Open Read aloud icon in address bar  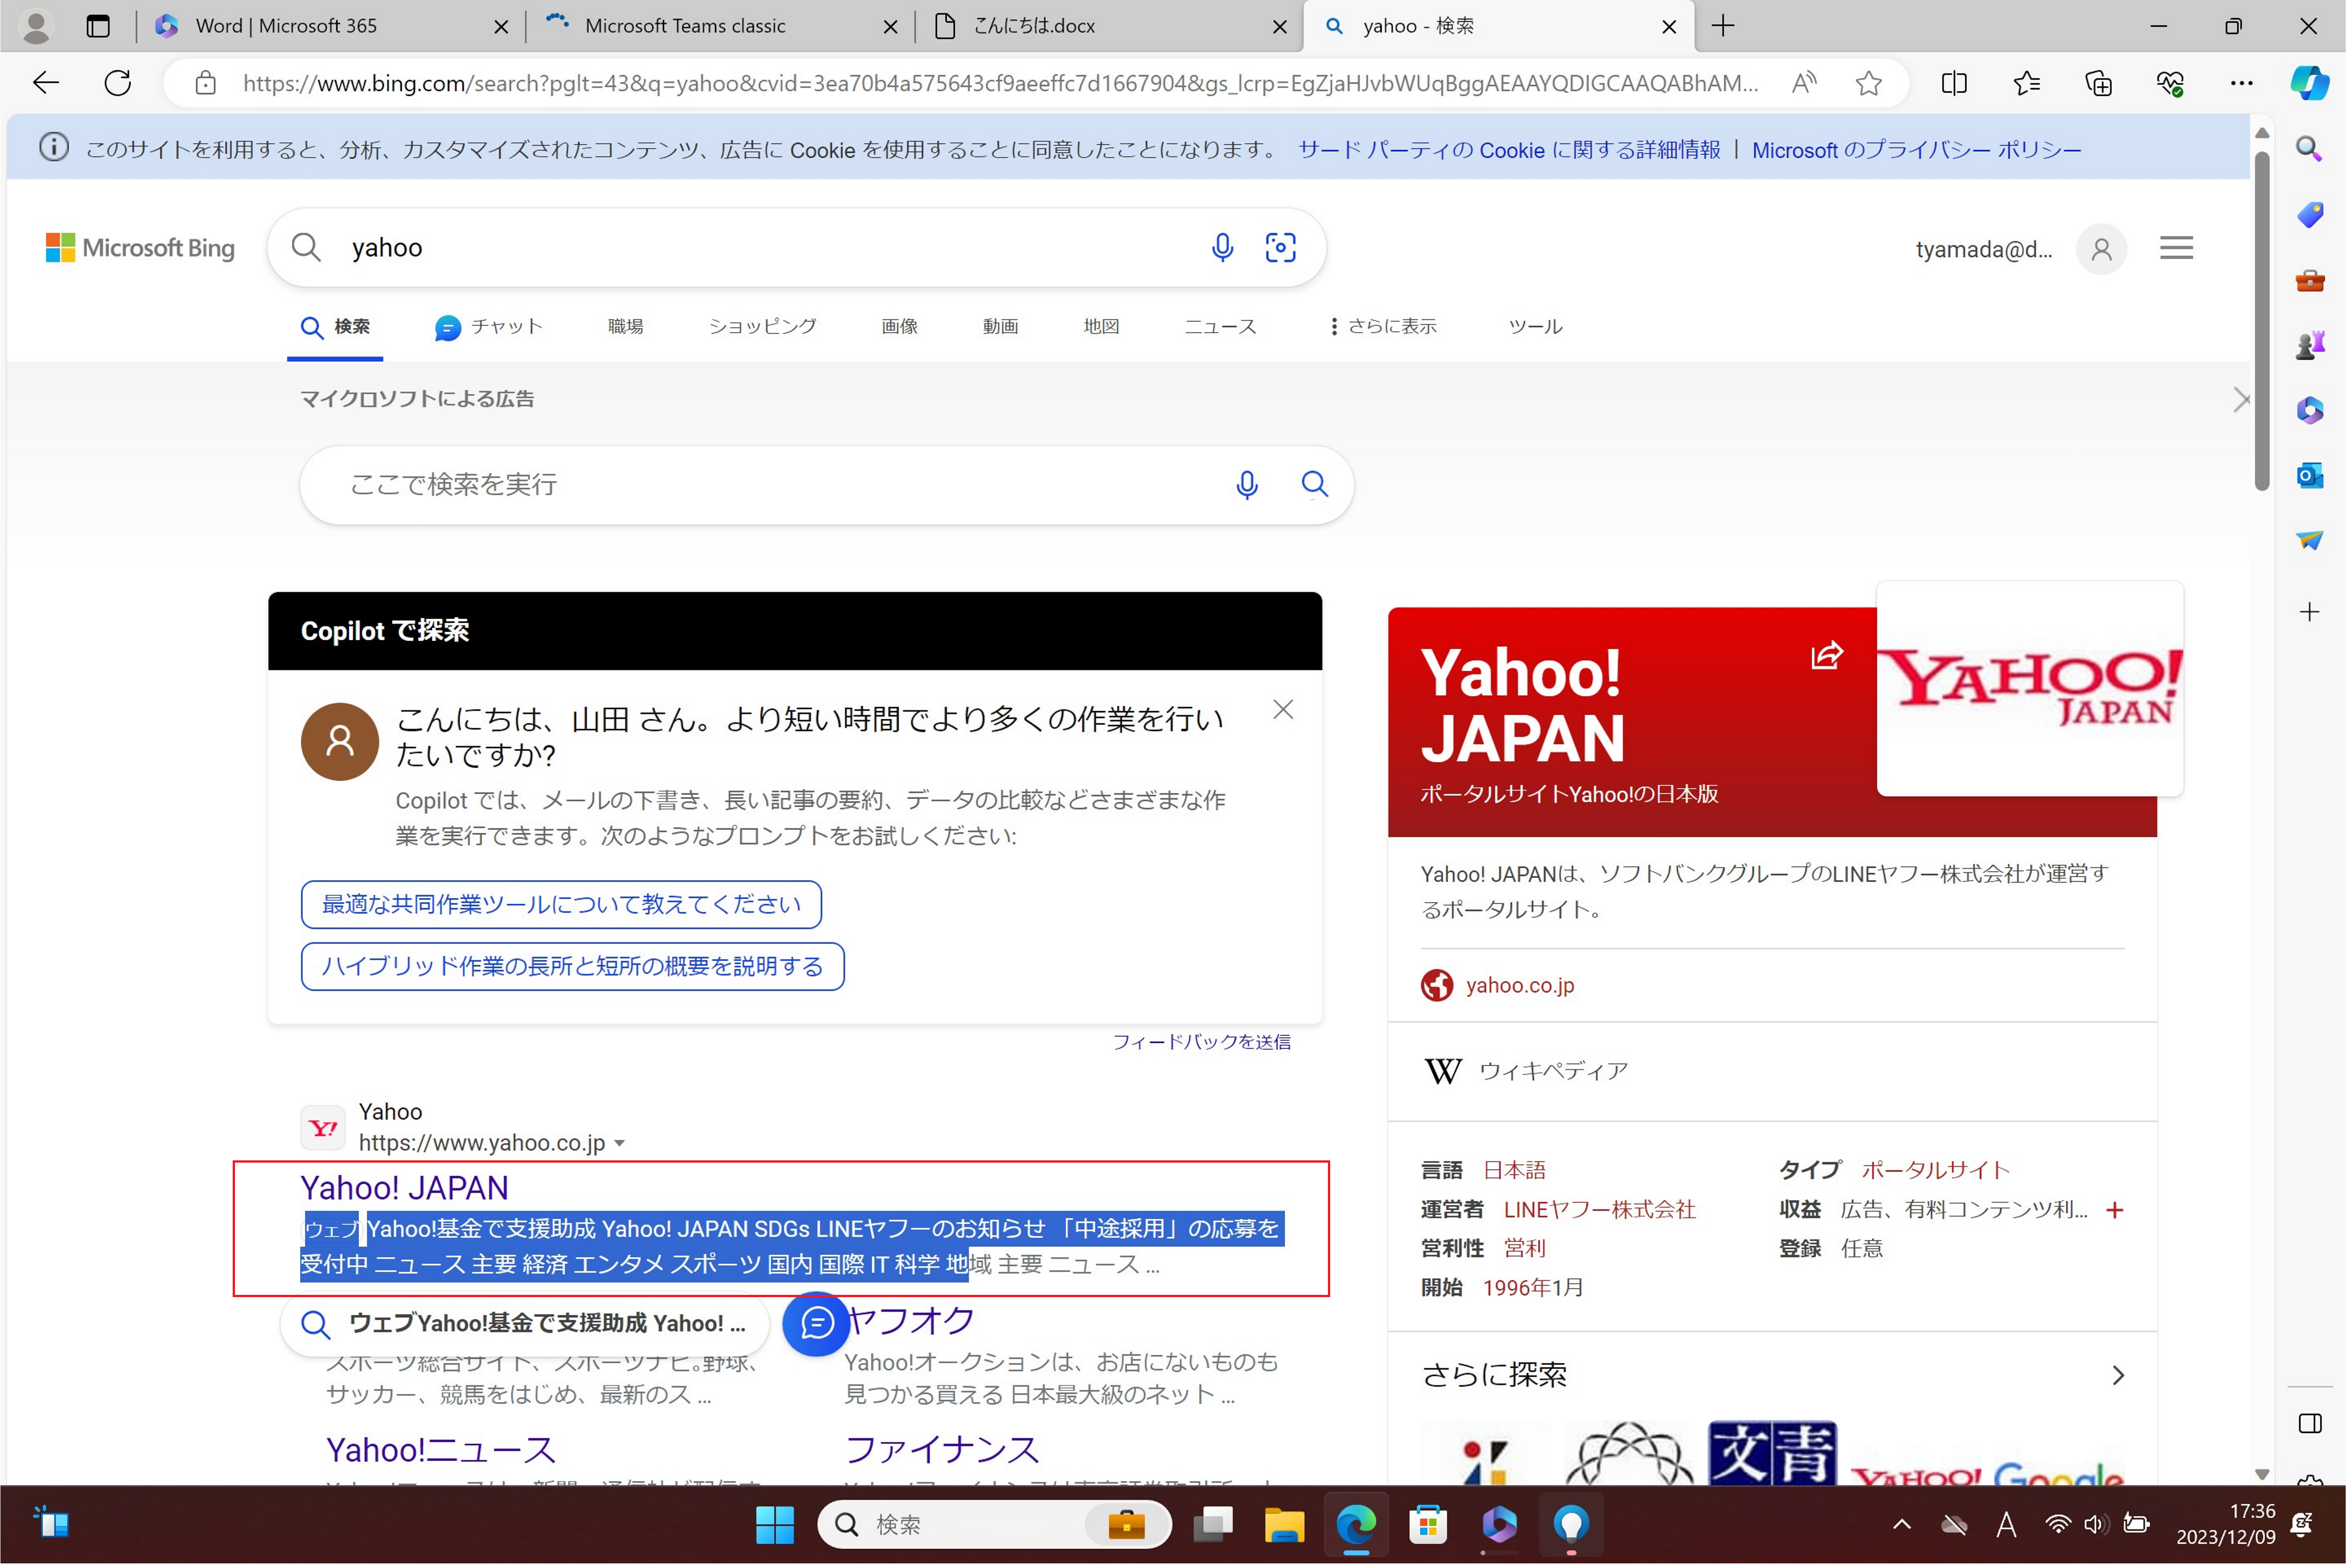click(x=1805, y=83)
